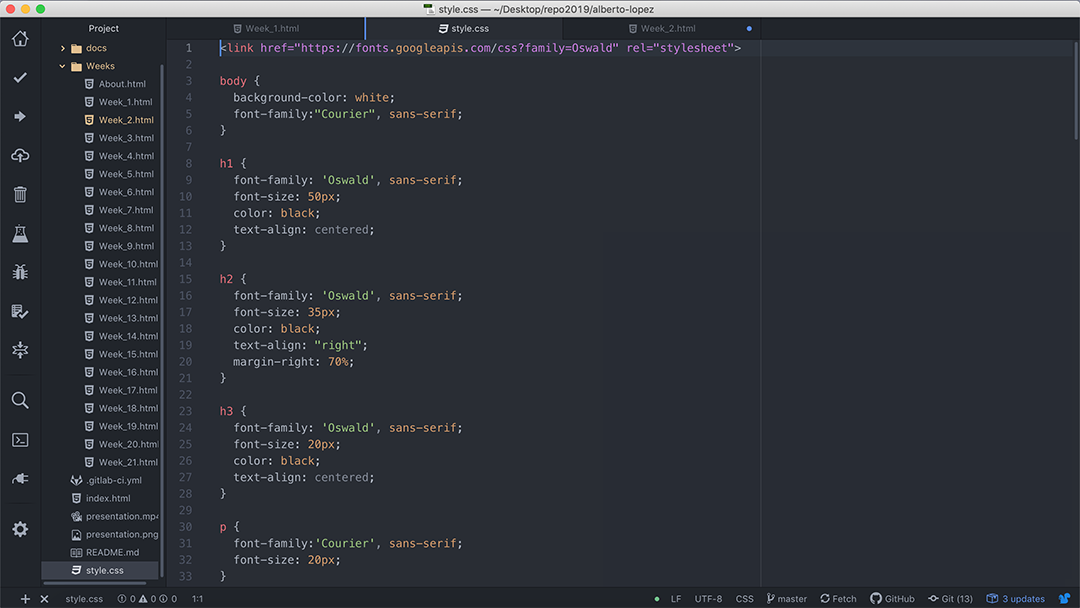Click the margin-right 70% value
The image size is (1080, 608).
point(338,361)
